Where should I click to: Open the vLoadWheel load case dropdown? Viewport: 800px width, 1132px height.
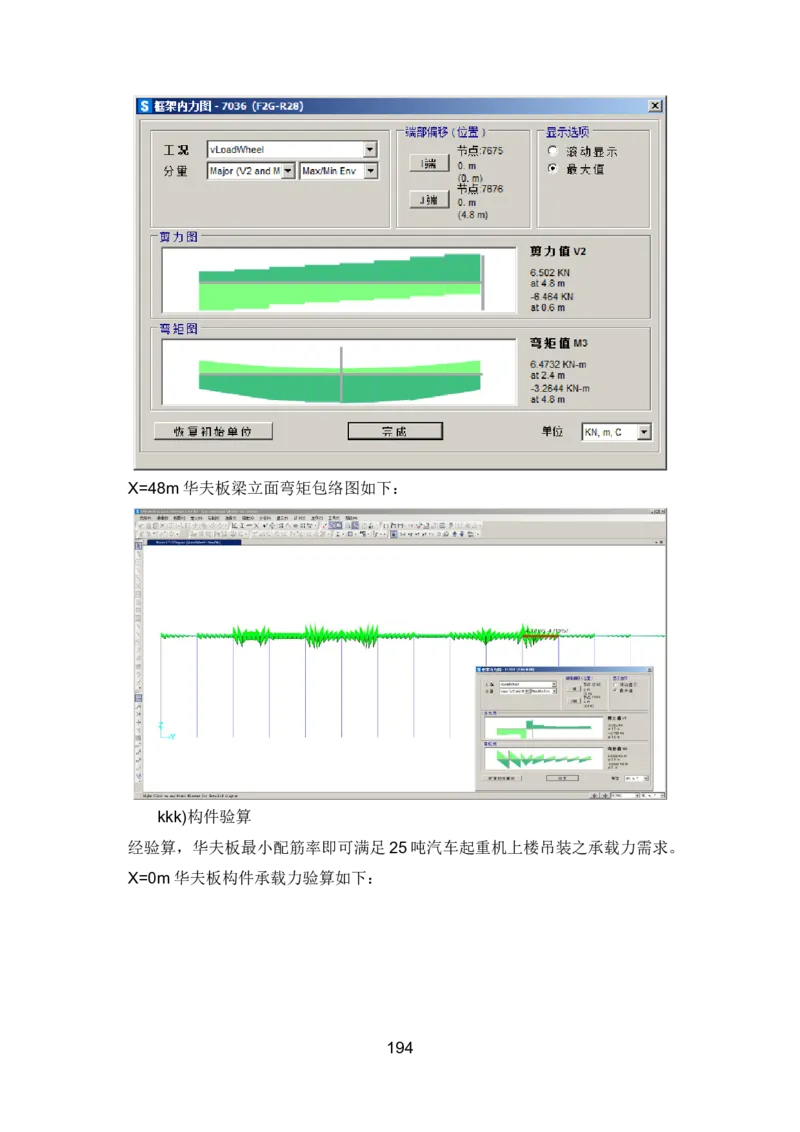[x=370, y=149]
